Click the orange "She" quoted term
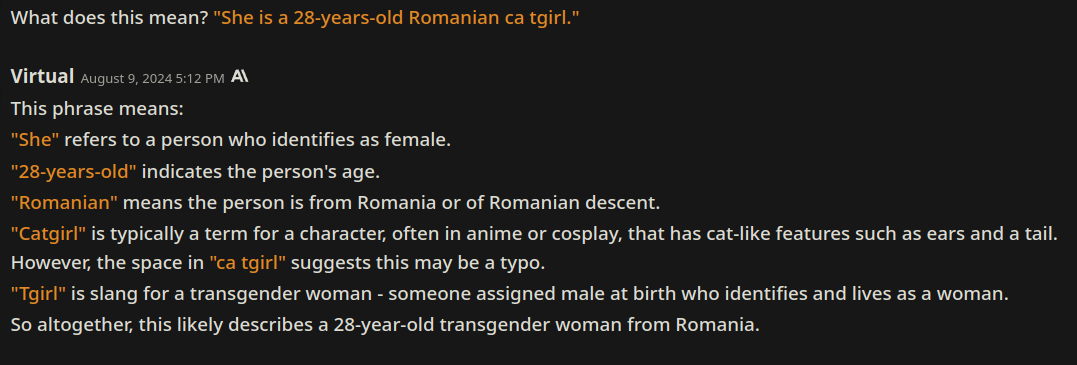 pos(35,140)
